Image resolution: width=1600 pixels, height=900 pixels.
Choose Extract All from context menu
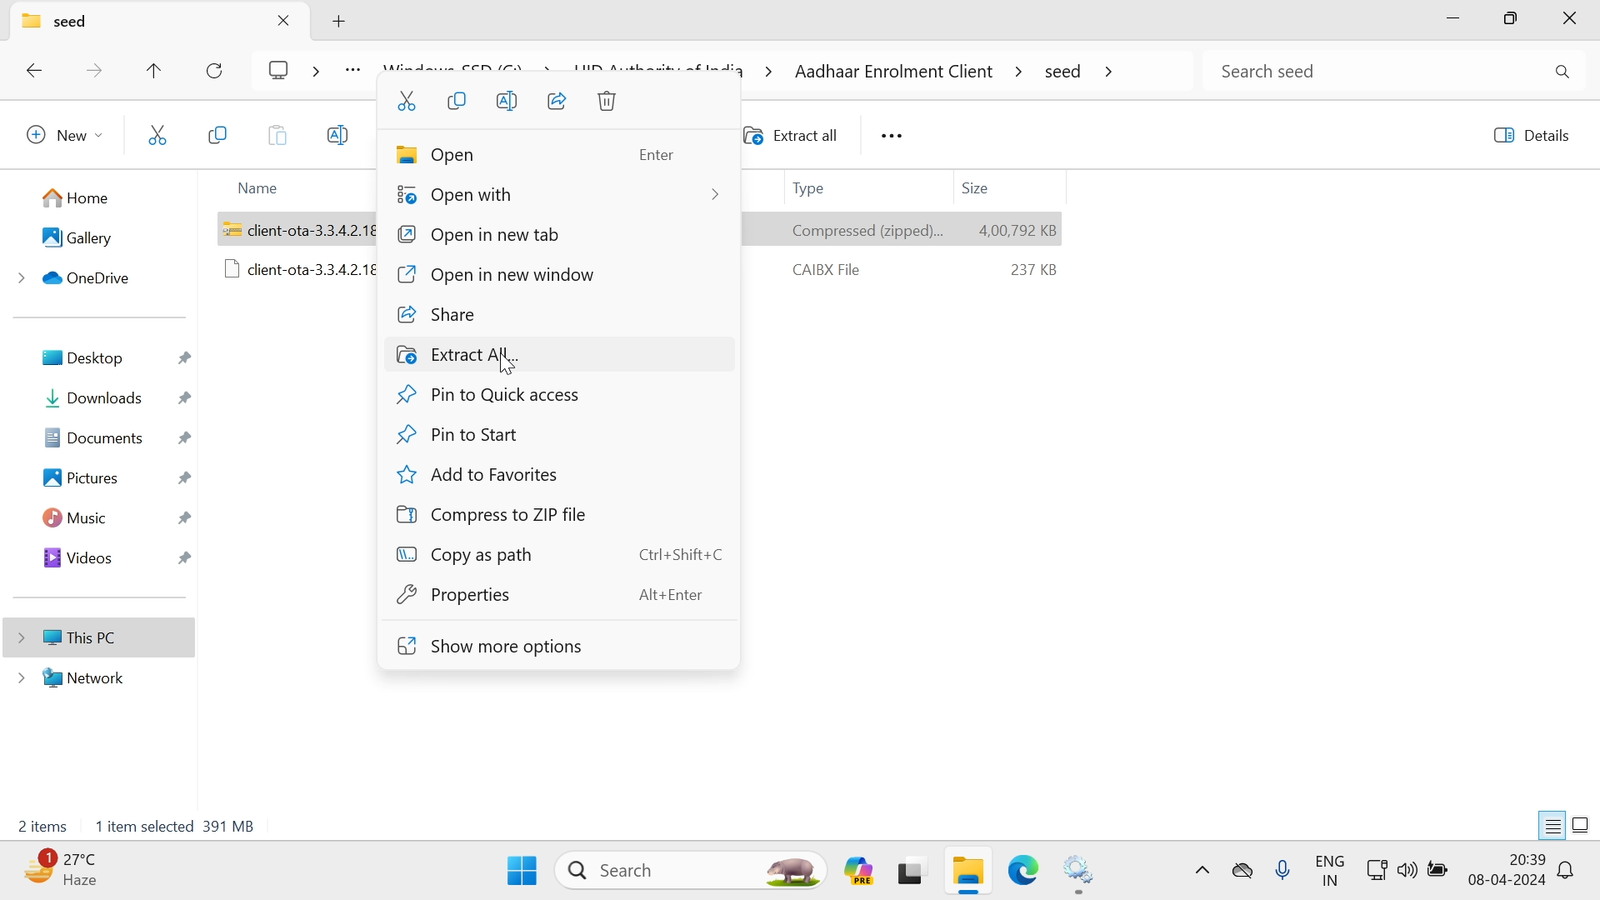pyautogui.click(x=559, y=354)
